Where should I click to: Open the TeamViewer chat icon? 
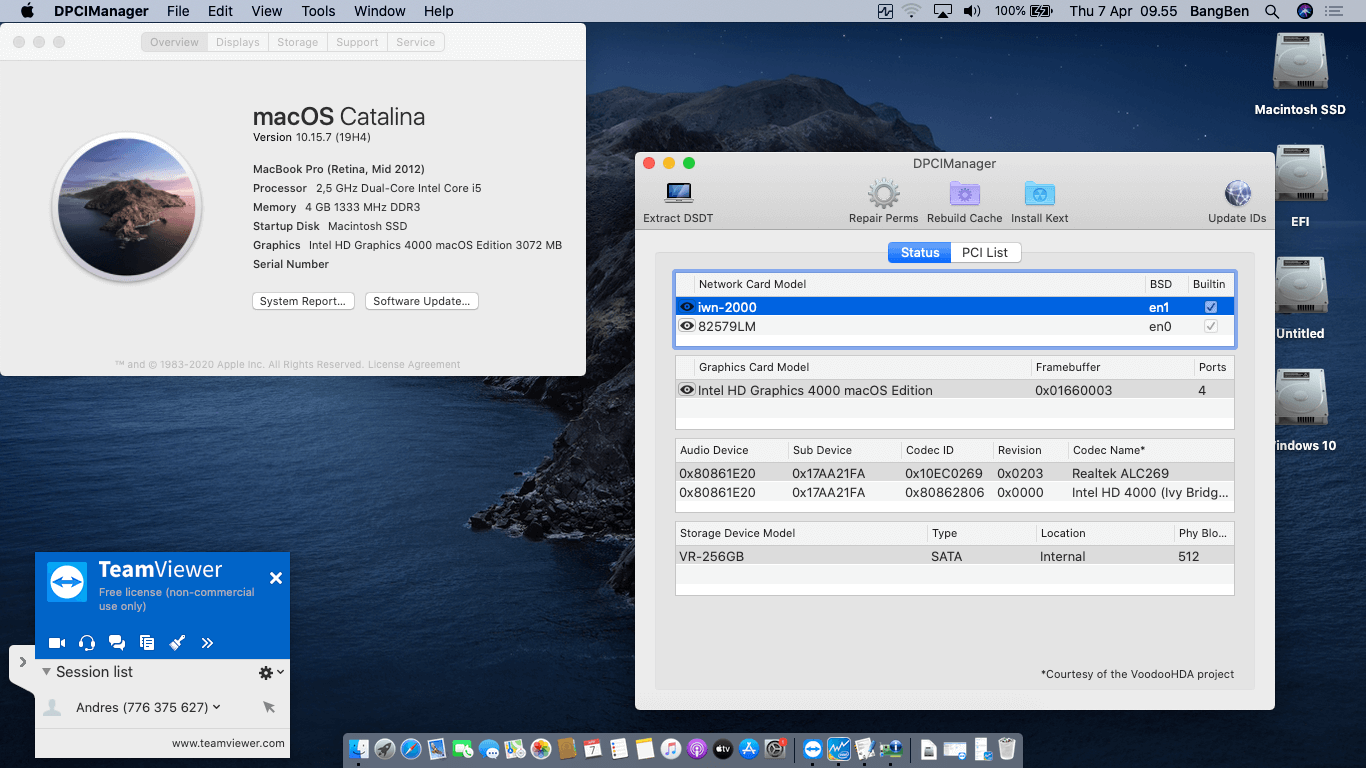(x=117, y=643)
